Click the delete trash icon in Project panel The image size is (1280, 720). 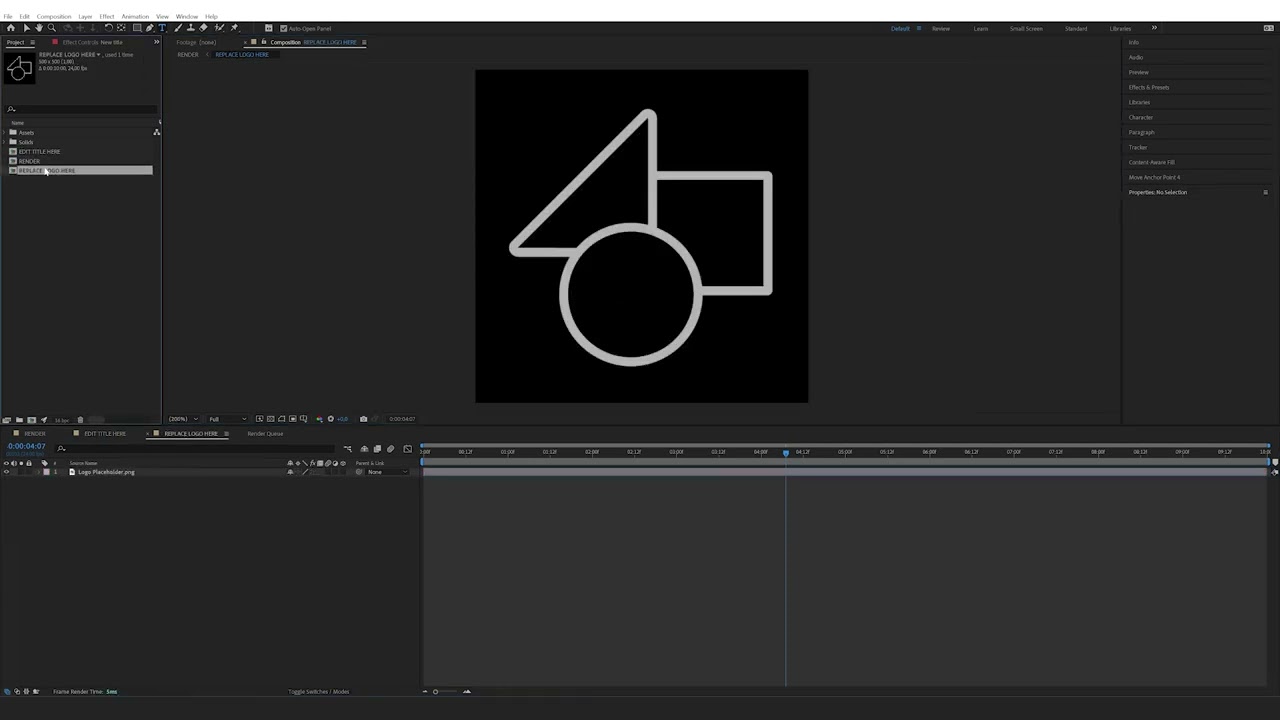80,420
